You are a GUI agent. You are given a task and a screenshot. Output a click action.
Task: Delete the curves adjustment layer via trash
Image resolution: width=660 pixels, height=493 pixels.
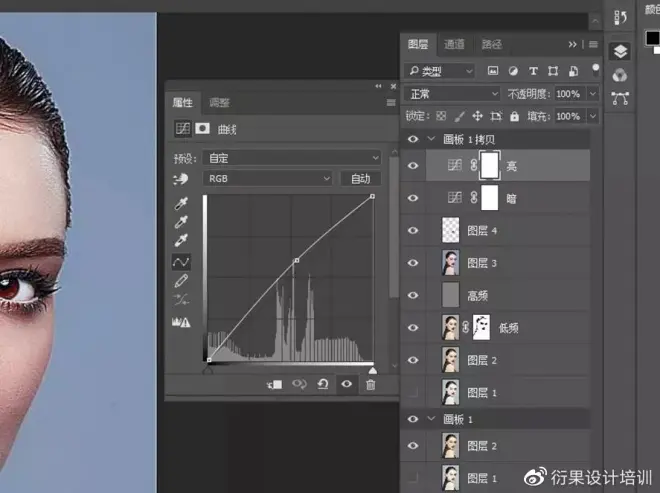(x=370, y=384)
